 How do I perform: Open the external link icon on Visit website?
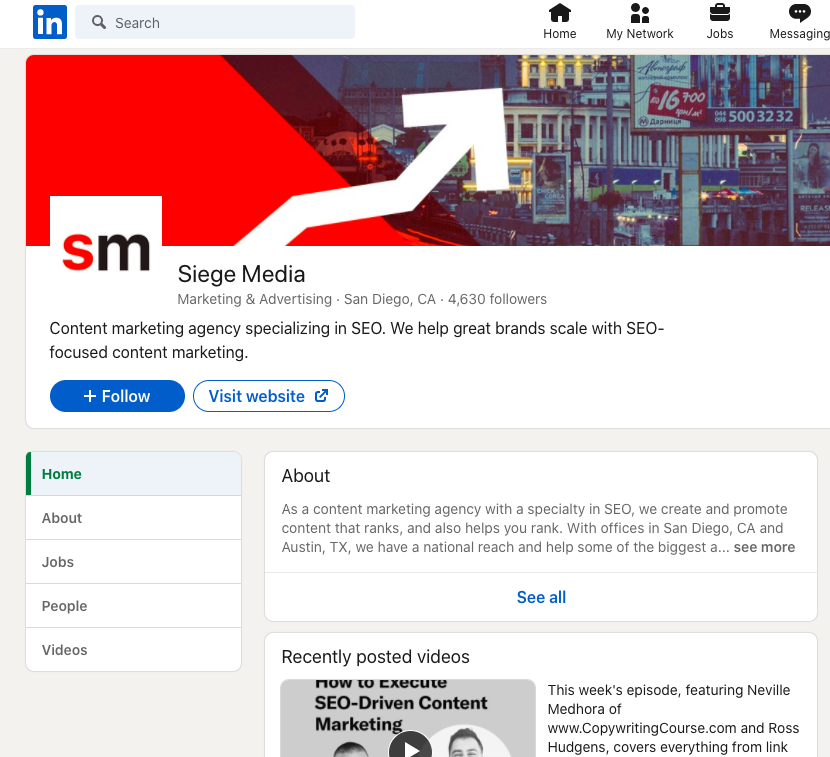click(x=321, y=396)
